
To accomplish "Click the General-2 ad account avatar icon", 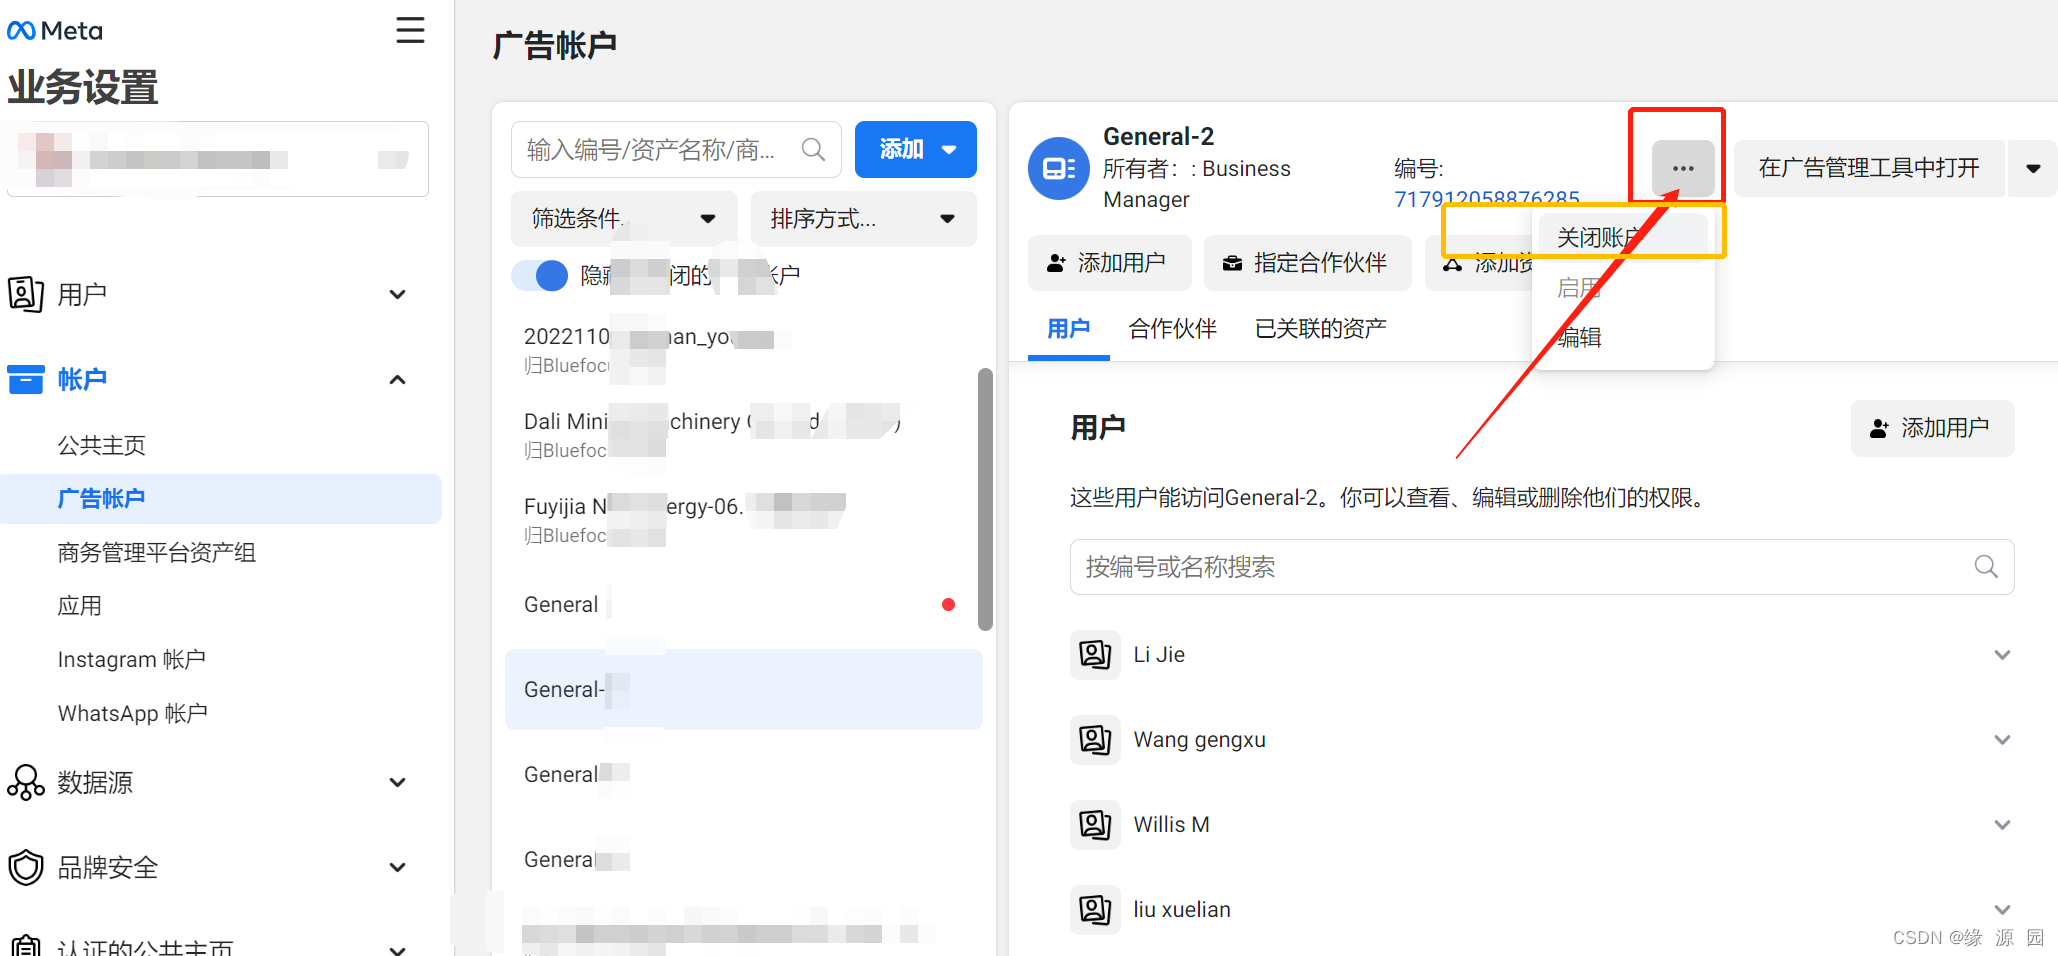I will pos(1059,168).
